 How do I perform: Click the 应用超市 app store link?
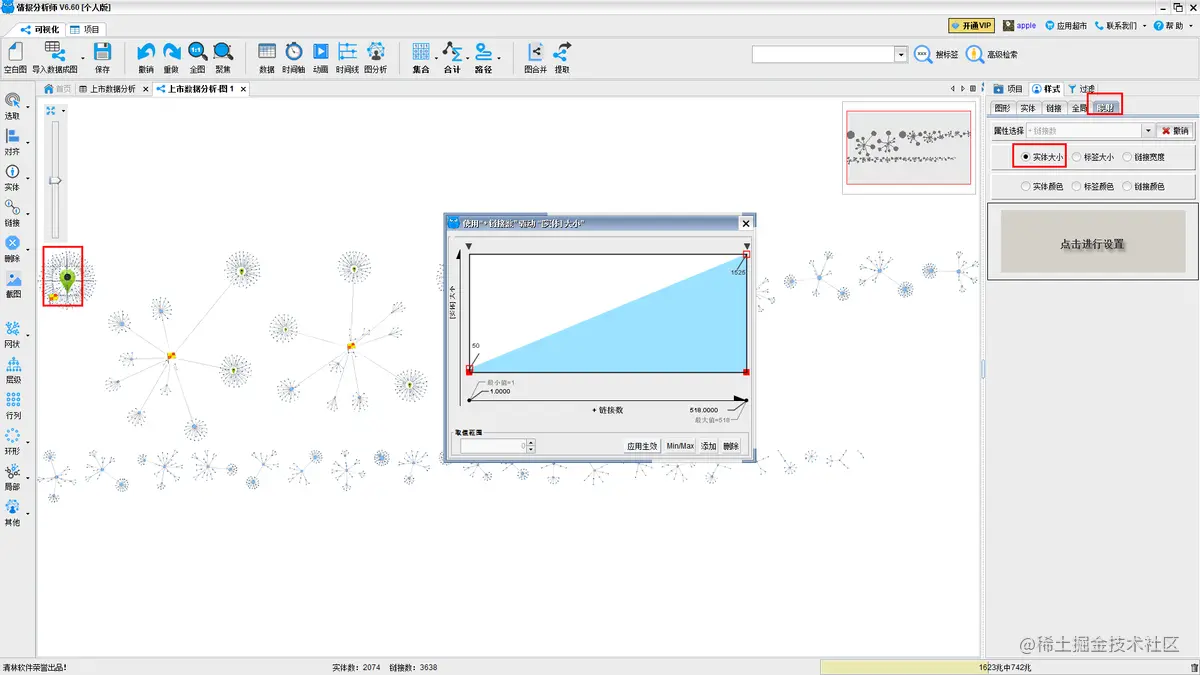point(1066,25)
